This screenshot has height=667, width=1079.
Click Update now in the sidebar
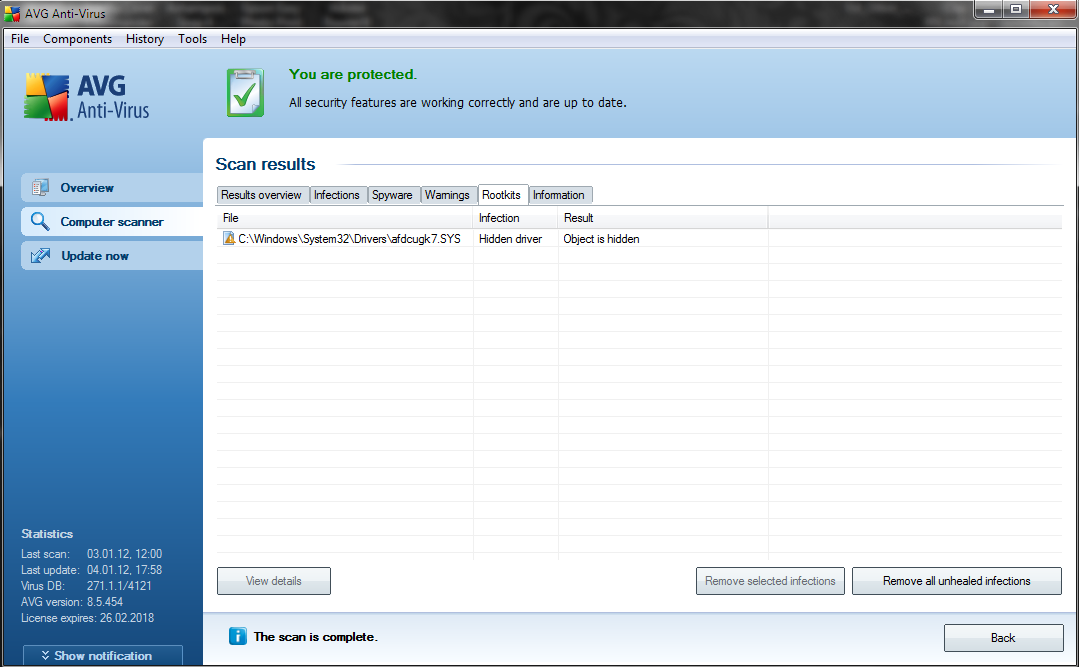112,255
